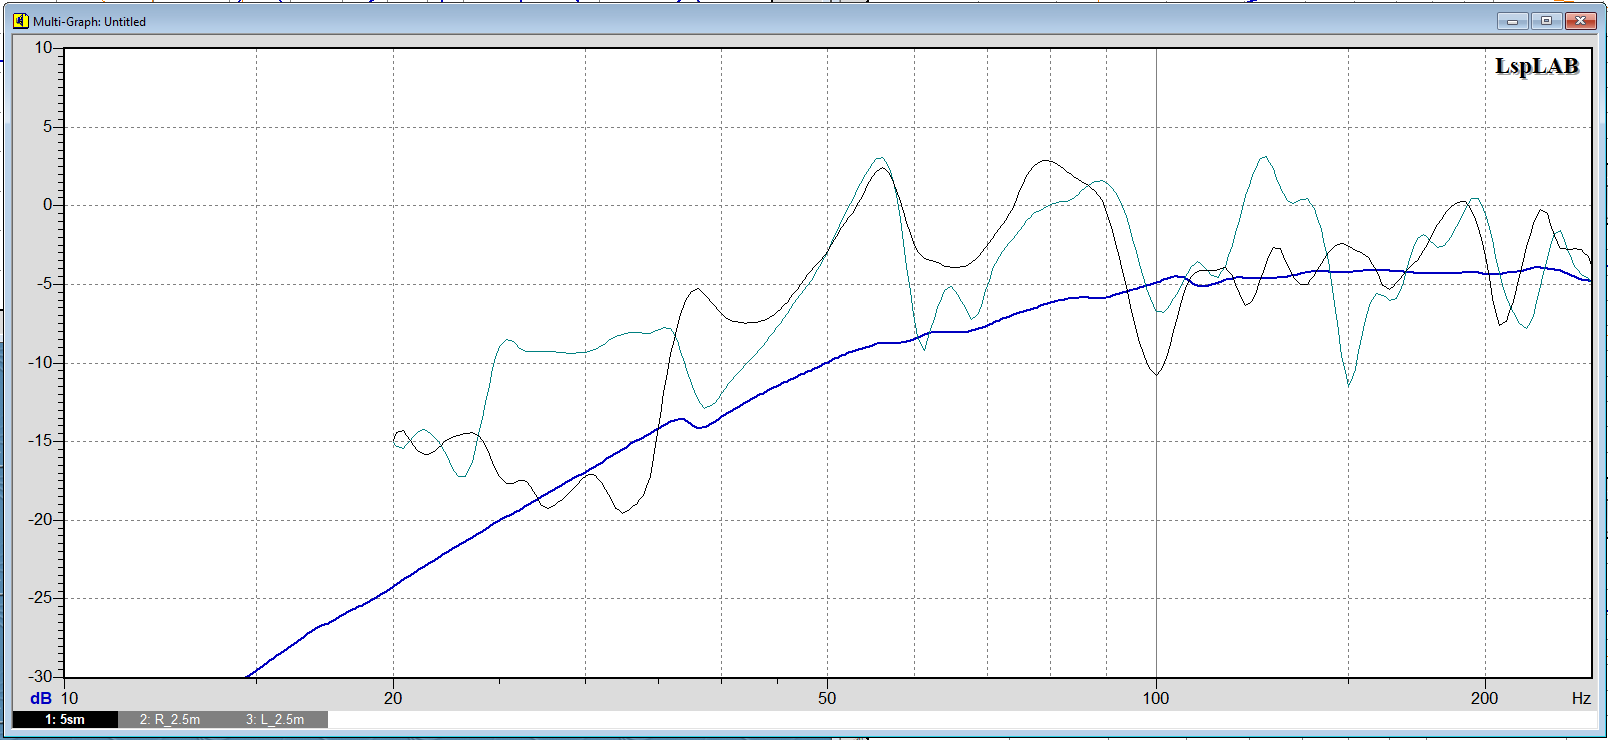
Task: Click empty white area right of curve tabs
Action: [x=900, y=719]
